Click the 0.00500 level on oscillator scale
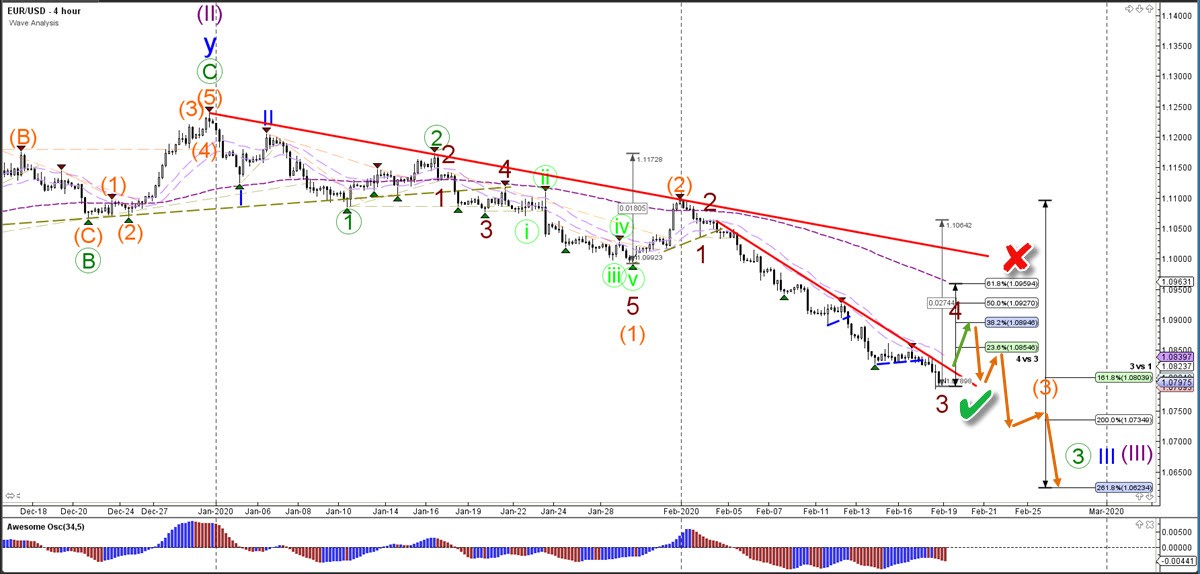The height and width of the screenshot is (574, 1200). 1177,532
